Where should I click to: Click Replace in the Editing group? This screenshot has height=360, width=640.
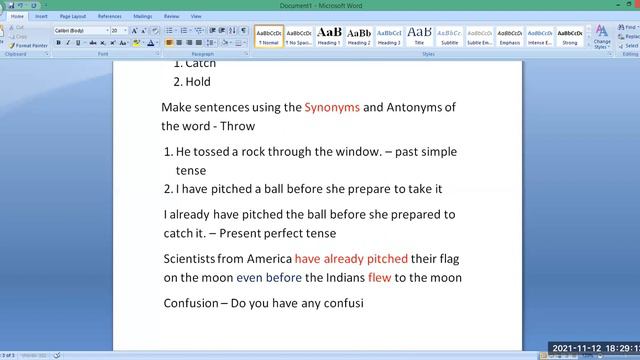pyautogui.click(x=628, y=36)
